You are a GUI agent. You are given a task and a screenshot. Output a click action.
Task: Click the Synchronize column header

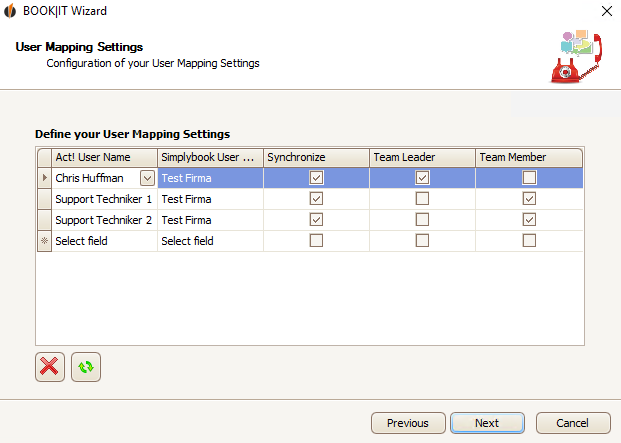tap(316, 158)
